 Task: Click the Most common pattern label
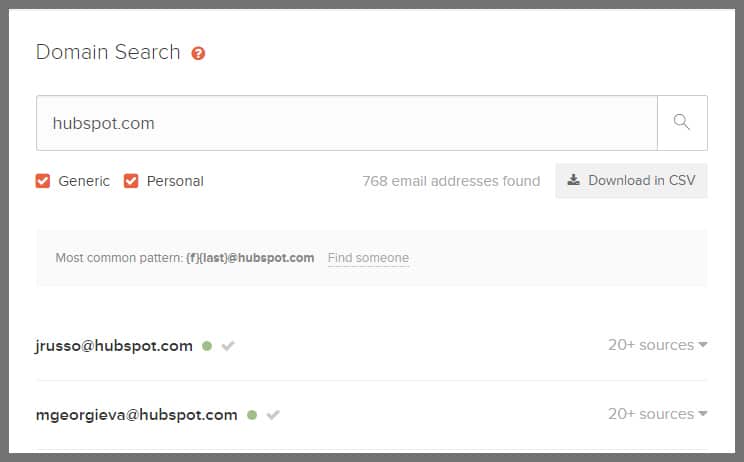click(119, 258)
